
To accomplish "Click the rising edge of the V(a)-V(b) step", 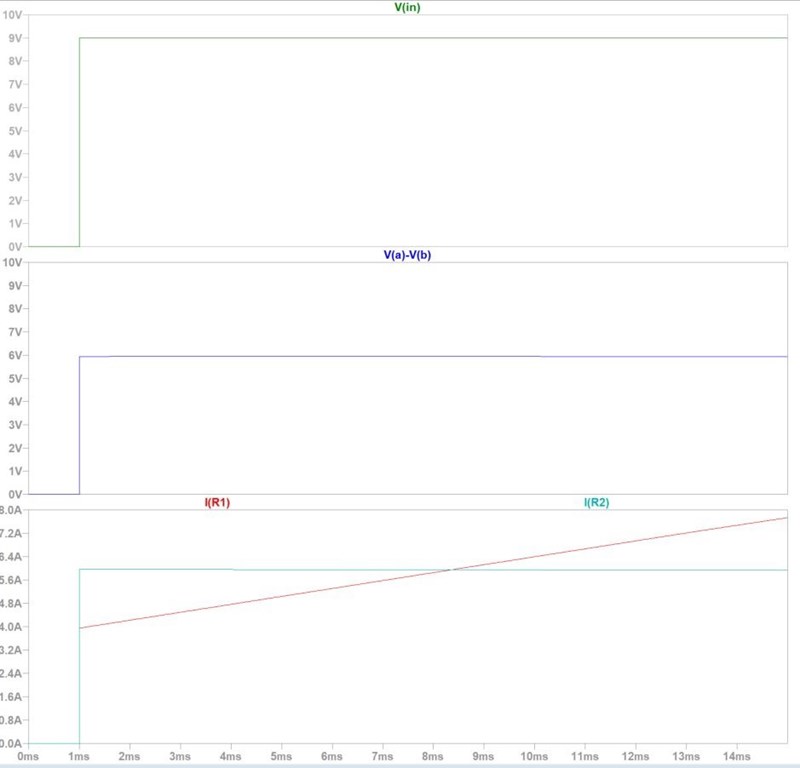I will pos(80,425).
